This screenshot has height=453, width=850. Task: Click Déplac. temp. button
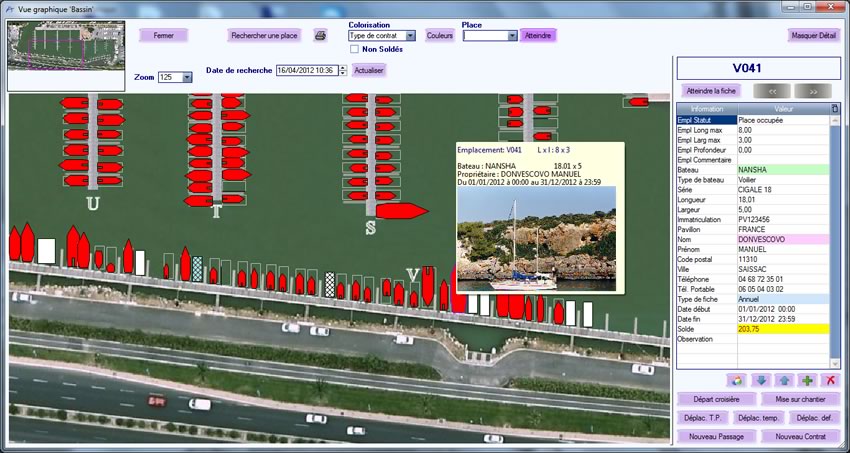tap(758, 418)
